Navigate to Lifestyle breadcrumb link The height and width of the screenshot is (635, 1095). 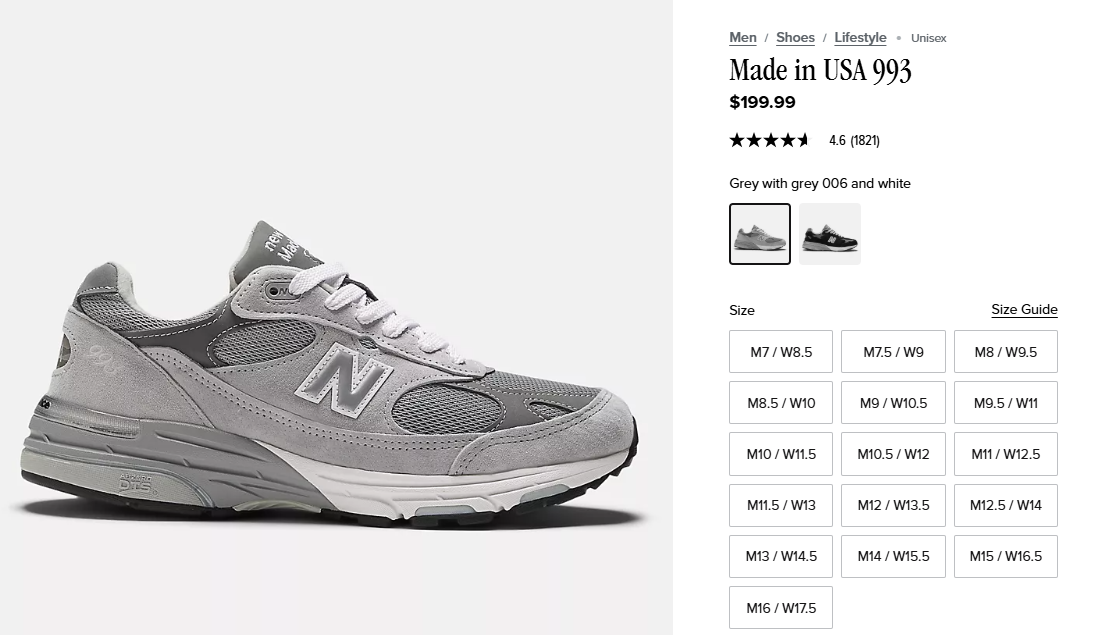[860, 38]
